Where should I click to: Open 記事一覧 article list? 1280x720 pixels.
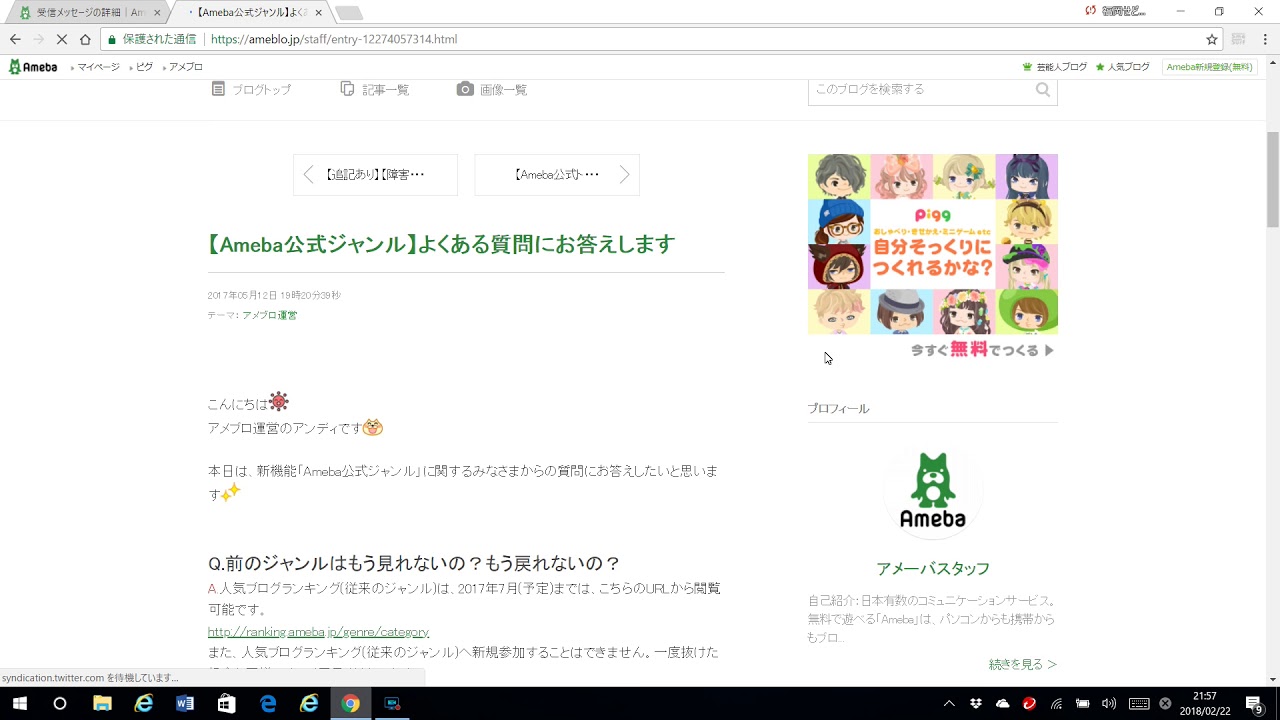pos(375,89)
